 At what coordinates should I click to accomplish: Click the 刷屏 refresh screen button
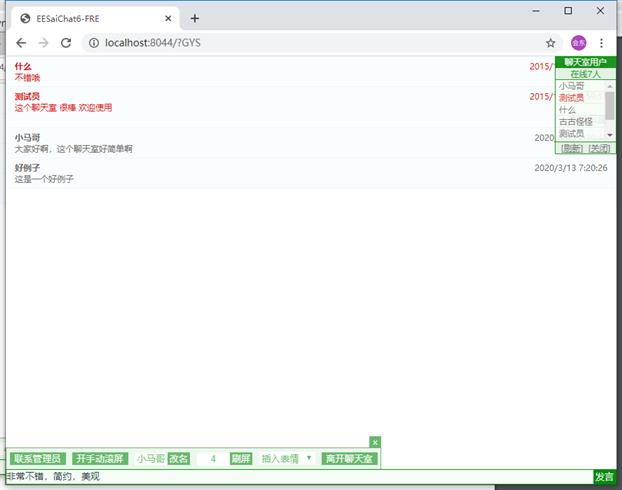(x=240, y=458)
